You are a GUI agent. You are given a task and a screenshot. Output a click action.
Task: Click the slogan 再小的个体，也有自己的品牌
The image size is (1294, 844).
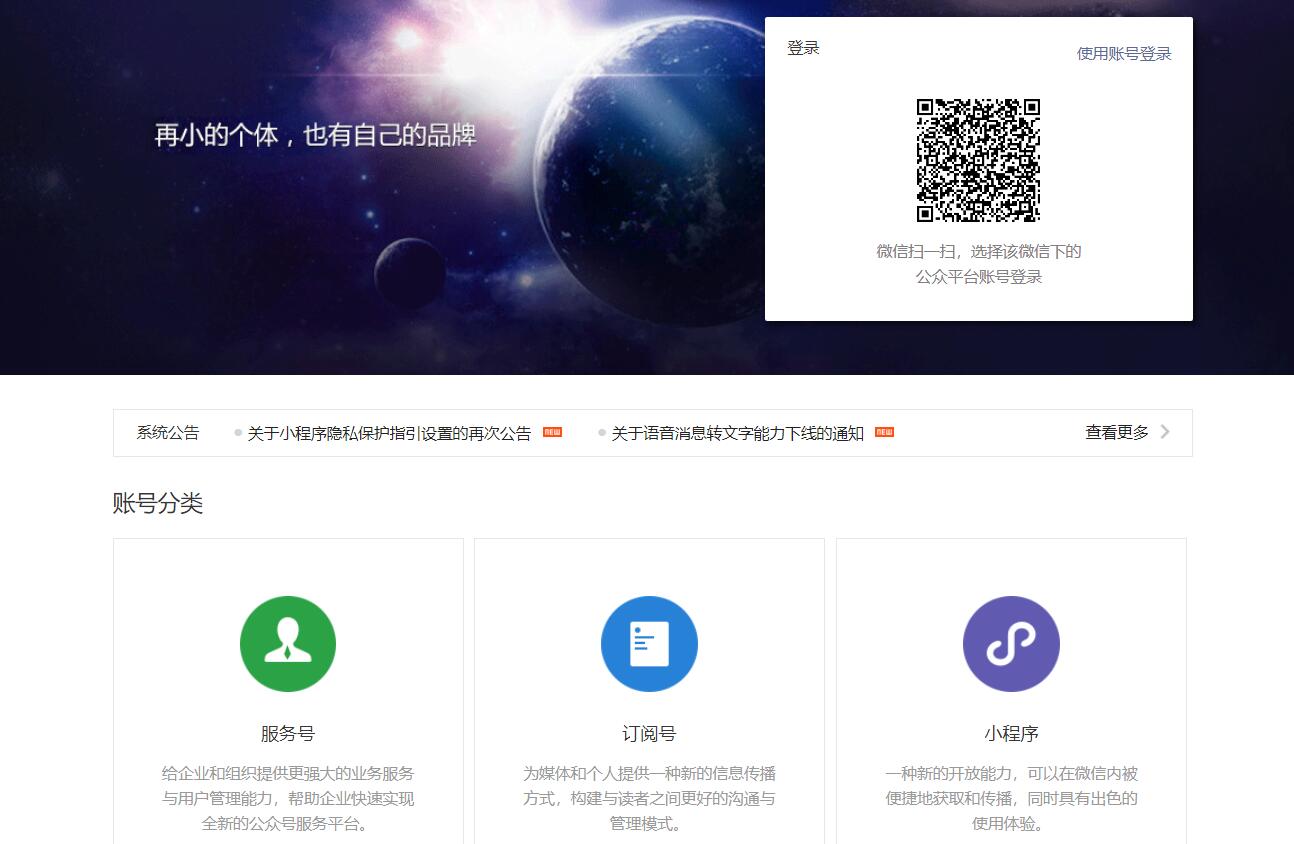pyautogui.click(x=316, y=135)
